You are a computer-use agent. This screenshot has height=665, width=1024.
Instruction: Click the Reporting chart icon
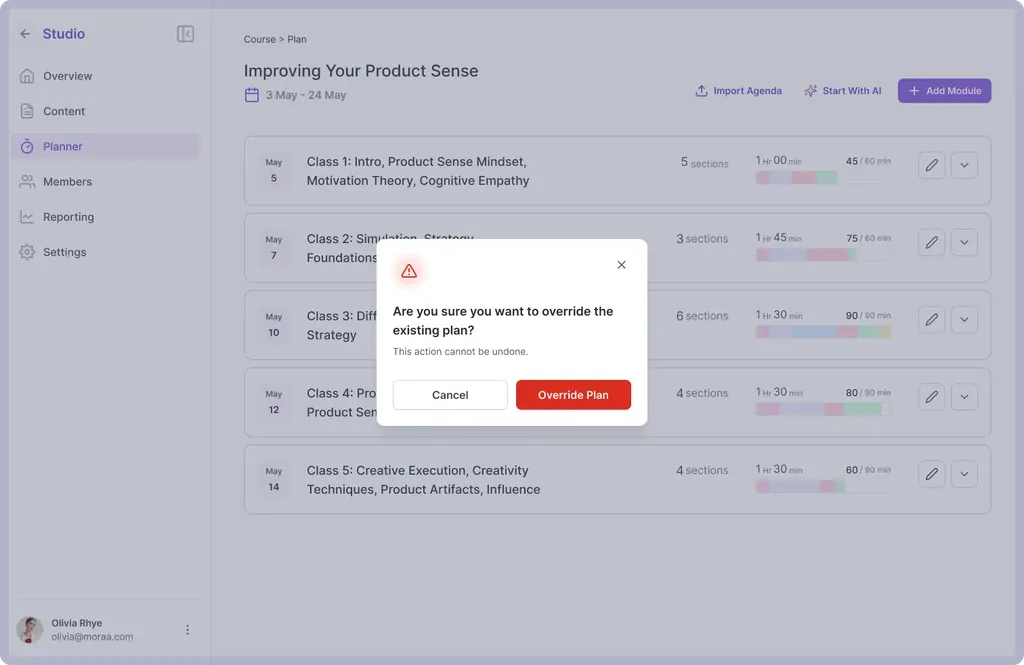pyautogui.click(x=27, y=217)
